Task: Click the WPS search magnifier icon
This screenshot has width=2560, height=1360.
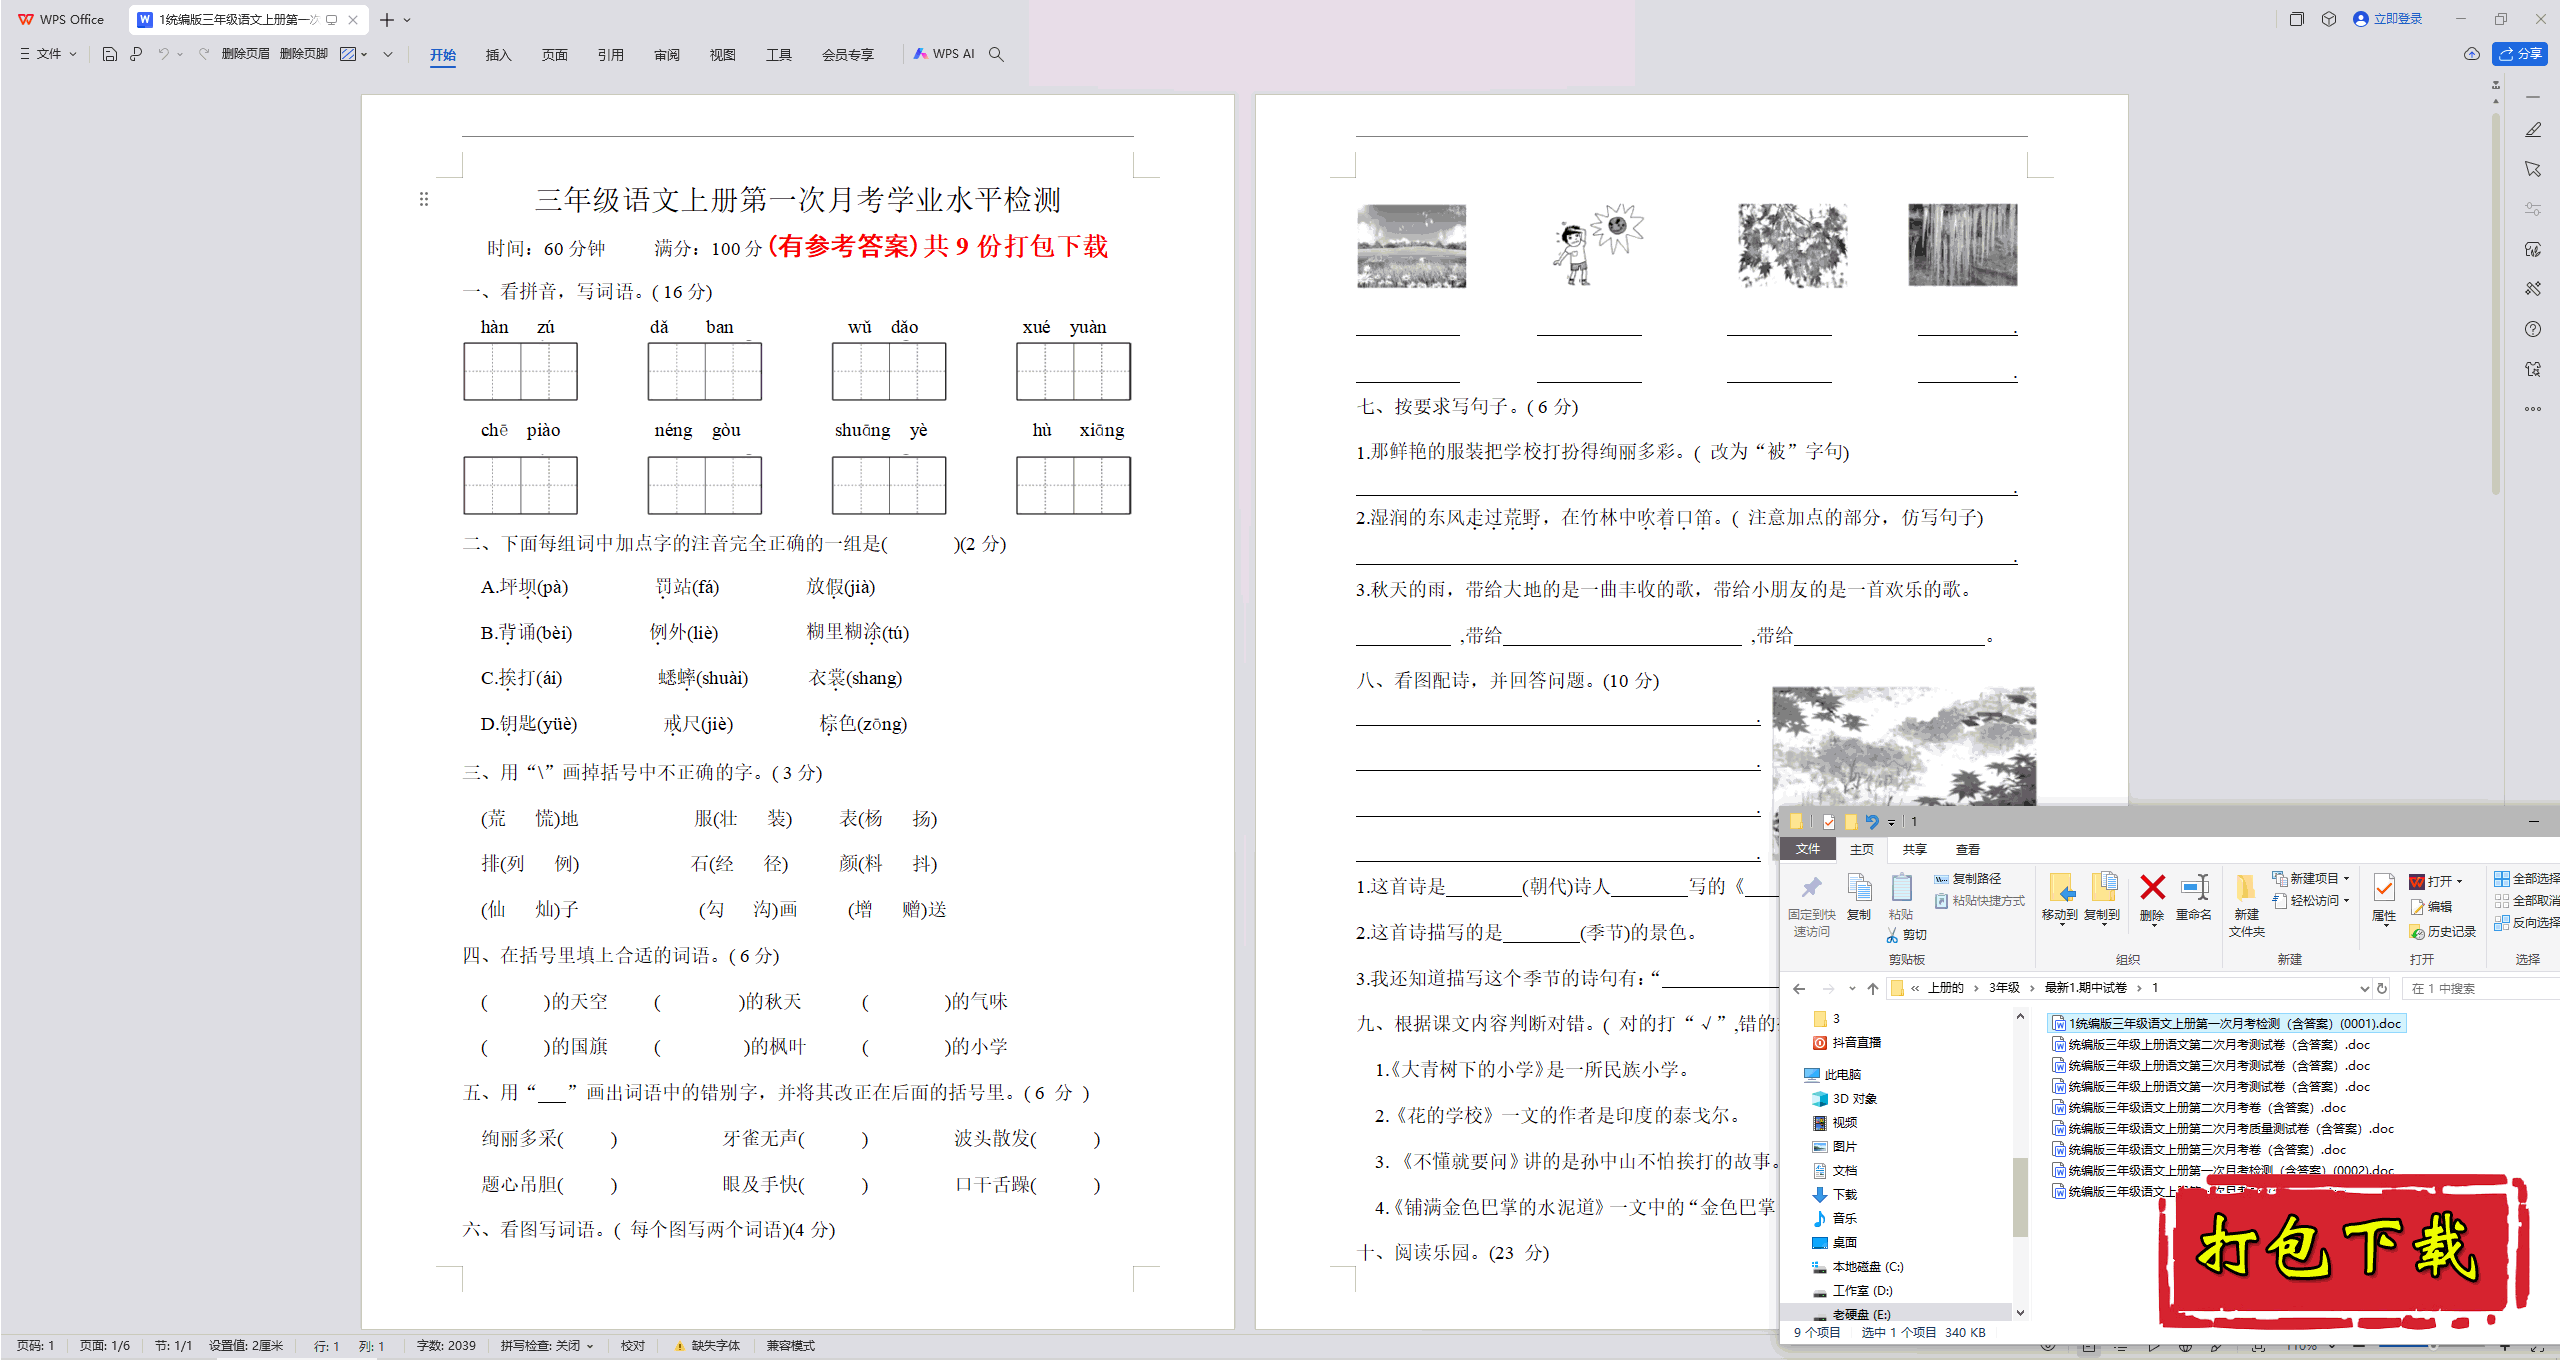Action: tap(996, 54)
